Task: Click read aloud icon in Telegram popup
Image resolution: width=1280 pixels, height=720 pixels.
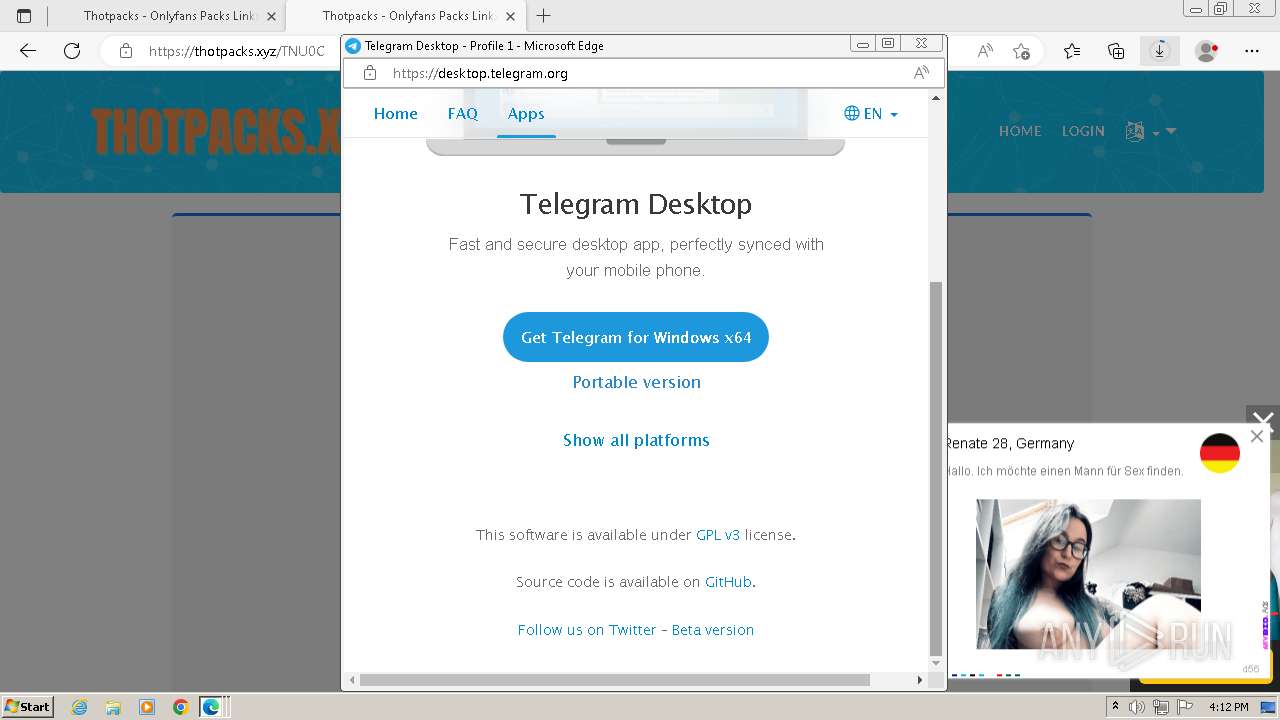Action: tap(921, 73)
